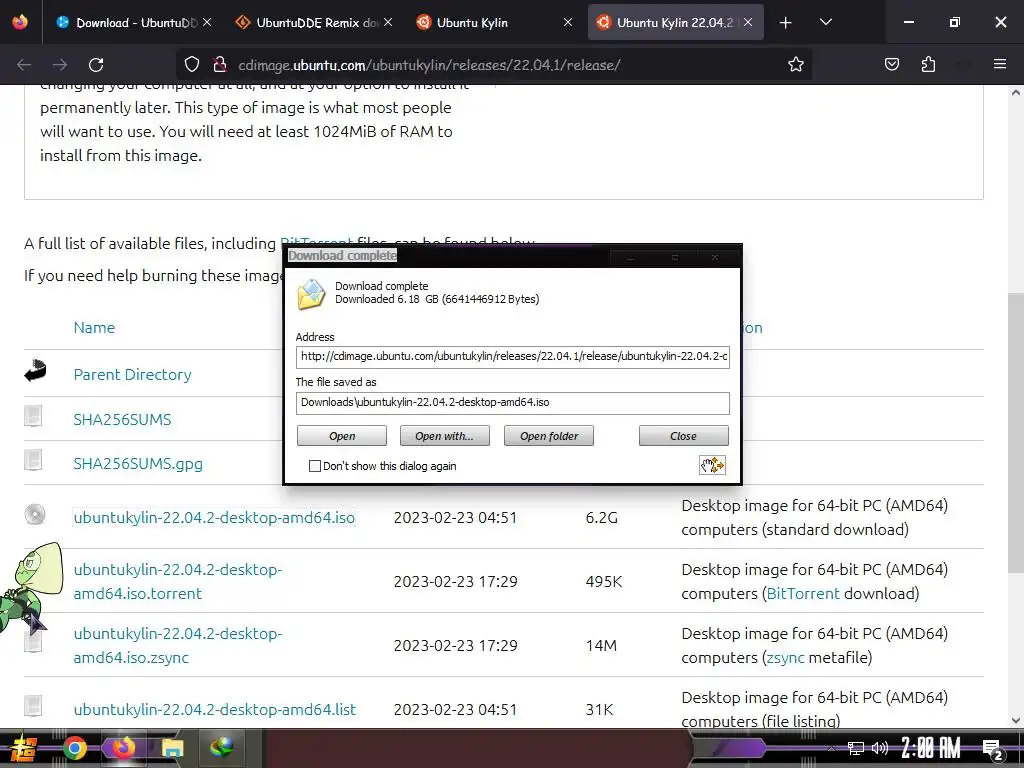Click the 2023-02-23 04:51 iso date
The width and height of the screenshot is (1024, 768).
[x=455, y=518]
